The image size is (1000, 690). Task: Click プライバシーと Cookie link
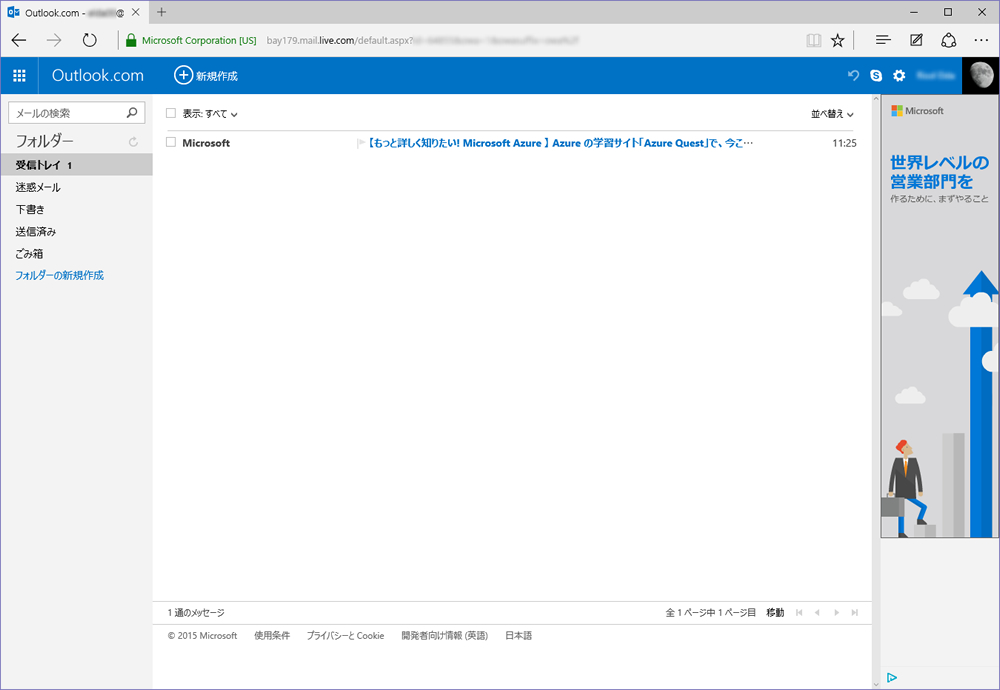[x=345, y=635]
